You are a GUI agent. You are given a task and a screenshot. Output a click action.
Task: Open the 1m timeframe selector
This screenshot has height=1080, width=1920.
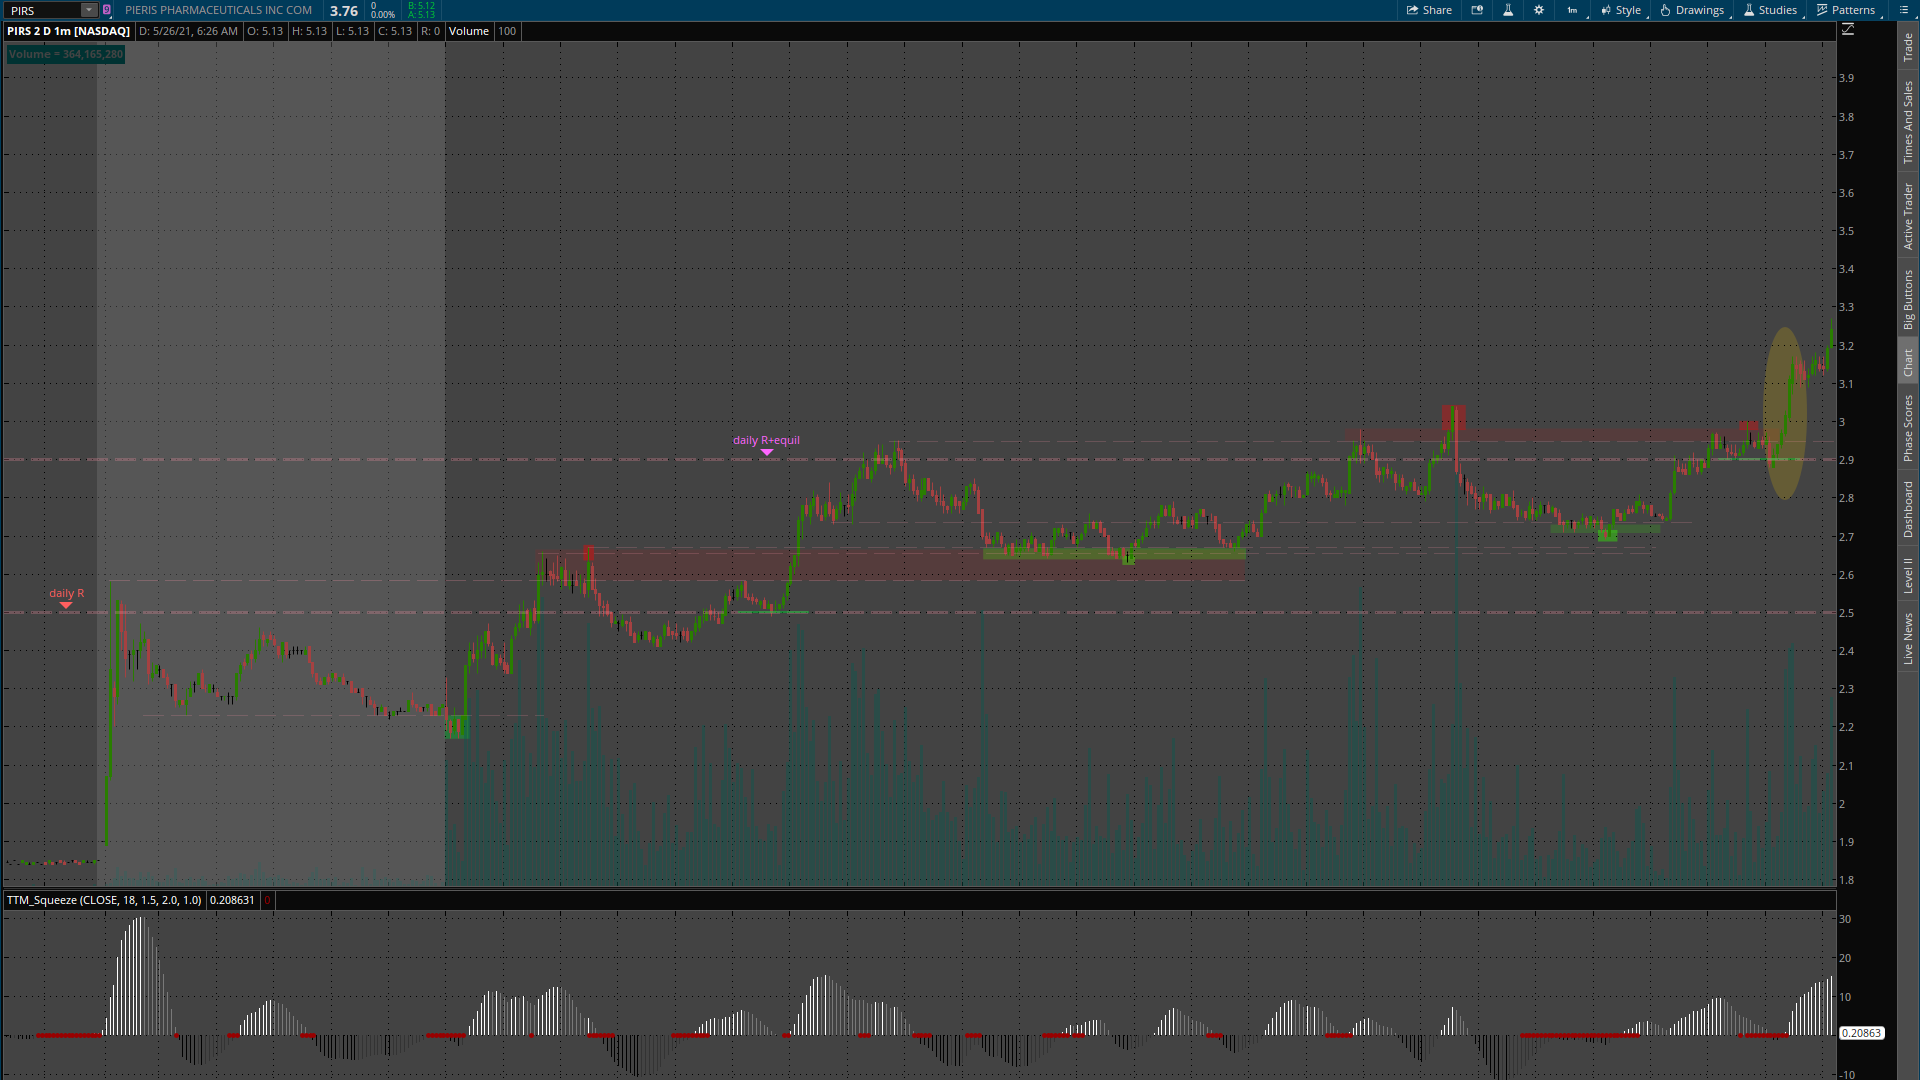pos(1572,10)
